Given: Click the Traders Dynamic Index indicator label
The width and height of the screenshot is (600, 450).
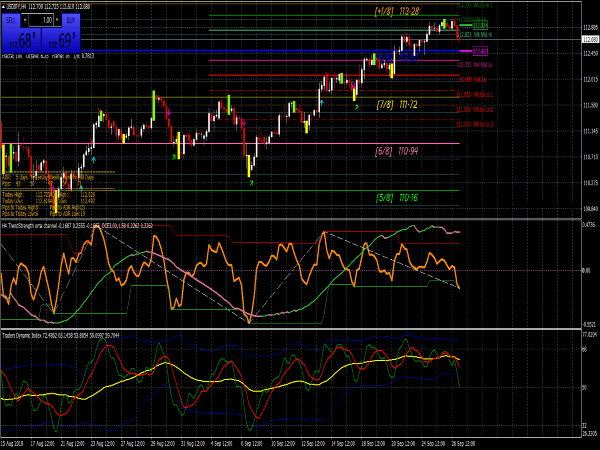Looking at the screenshot, I should [x=60, y=336].
